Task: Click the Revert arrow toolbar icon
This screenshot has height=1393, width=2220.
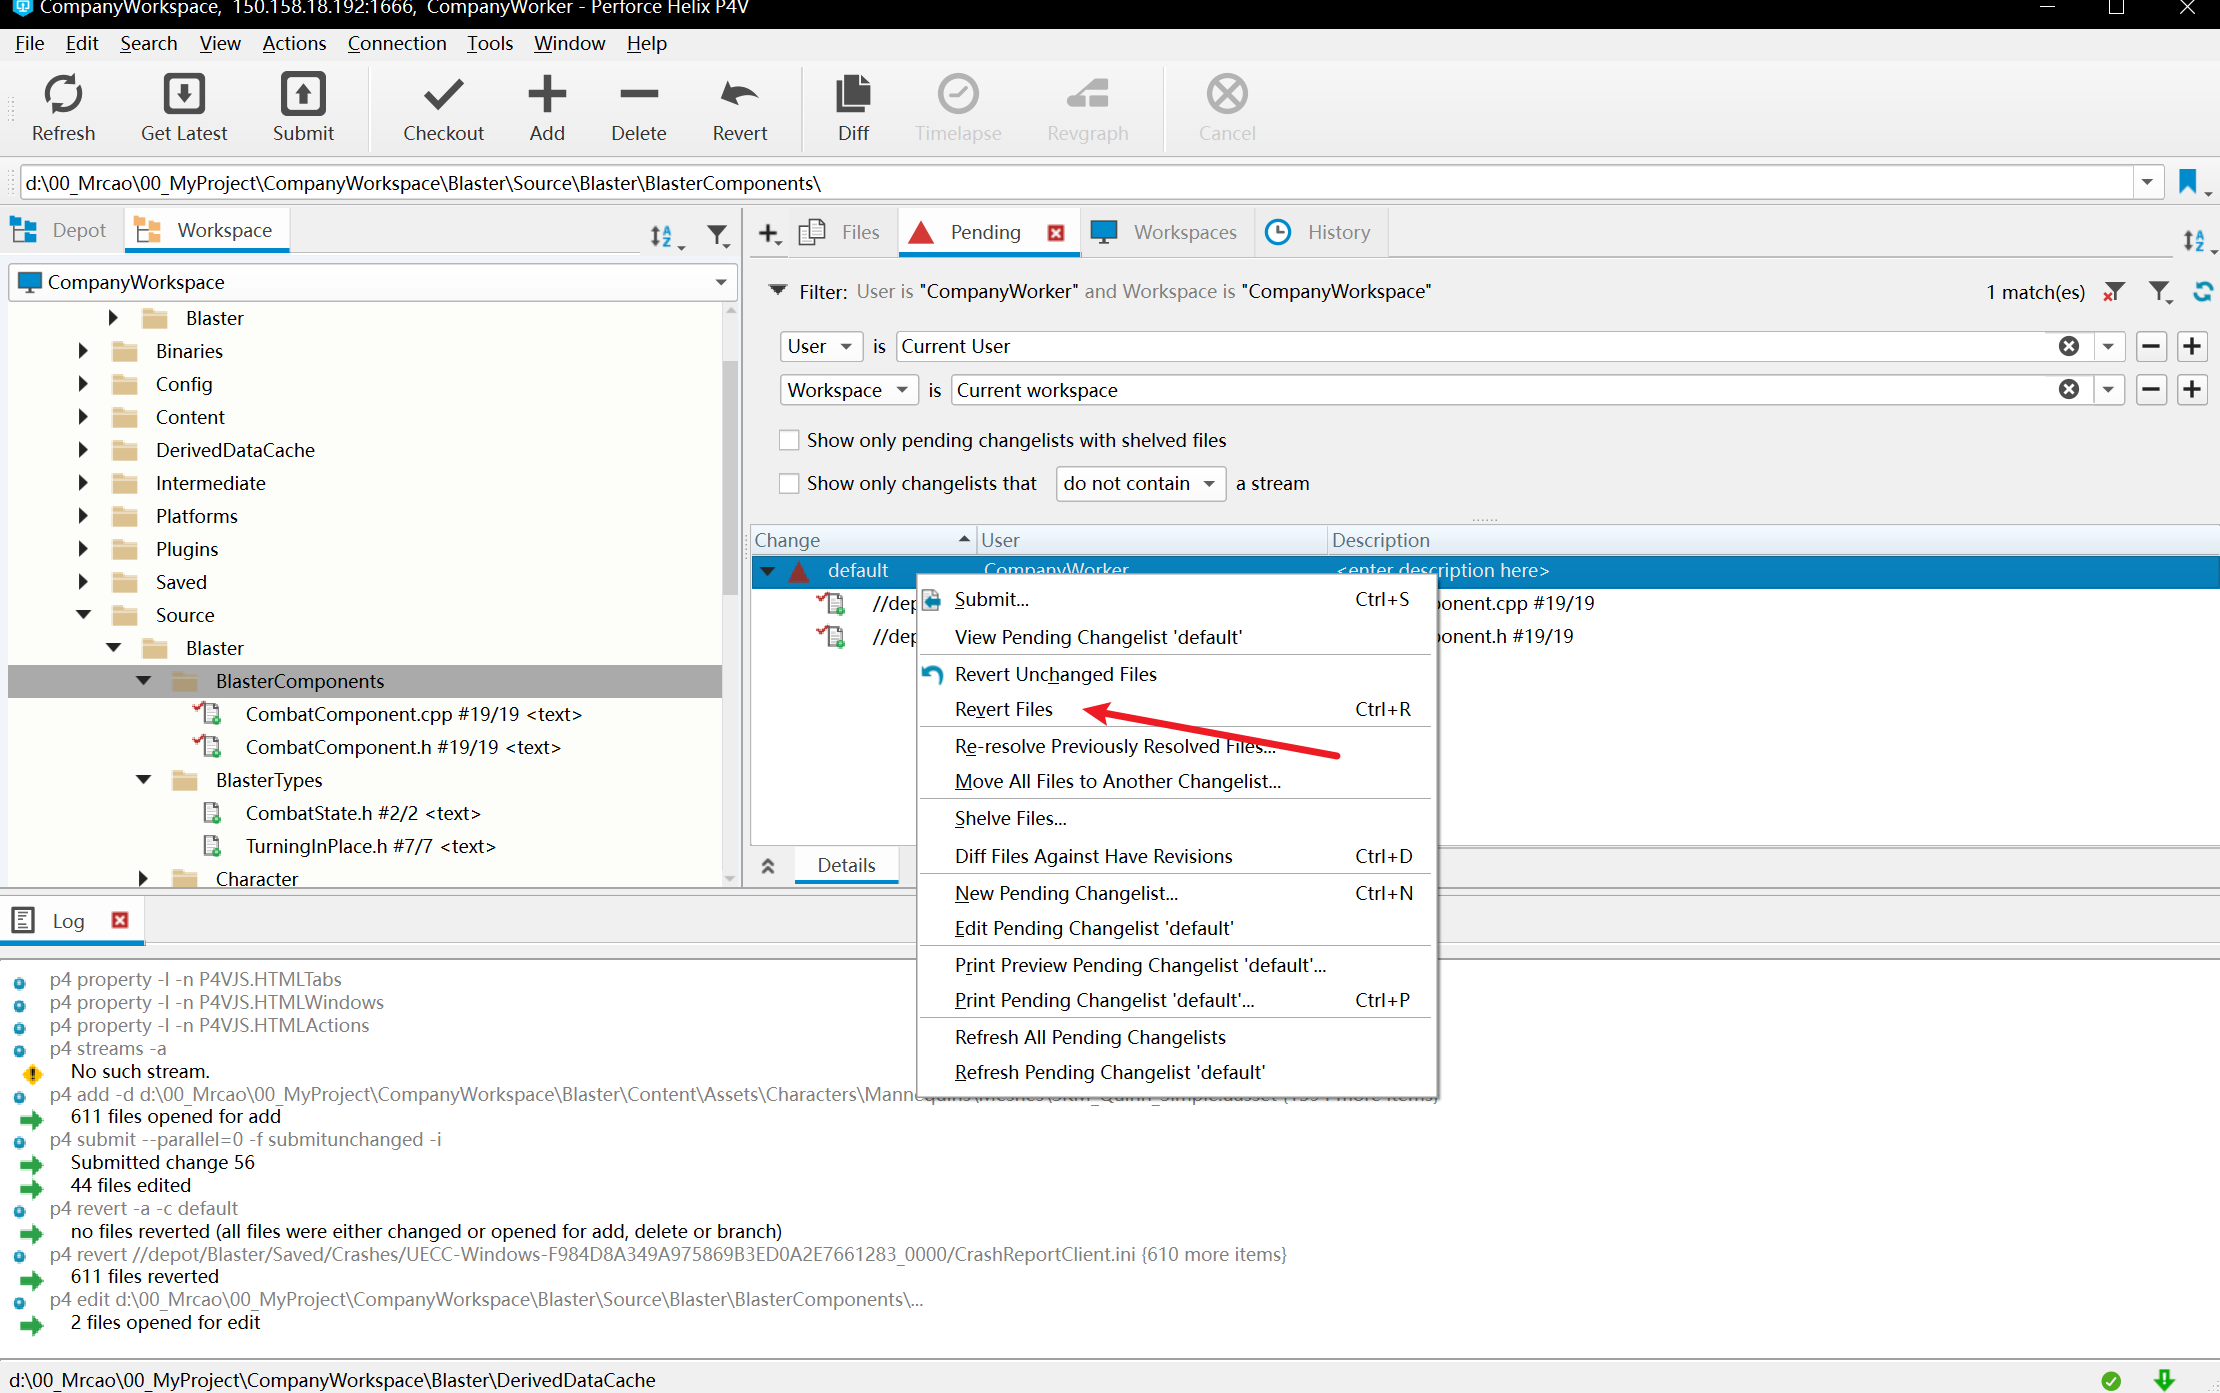Action: (740, 95)
